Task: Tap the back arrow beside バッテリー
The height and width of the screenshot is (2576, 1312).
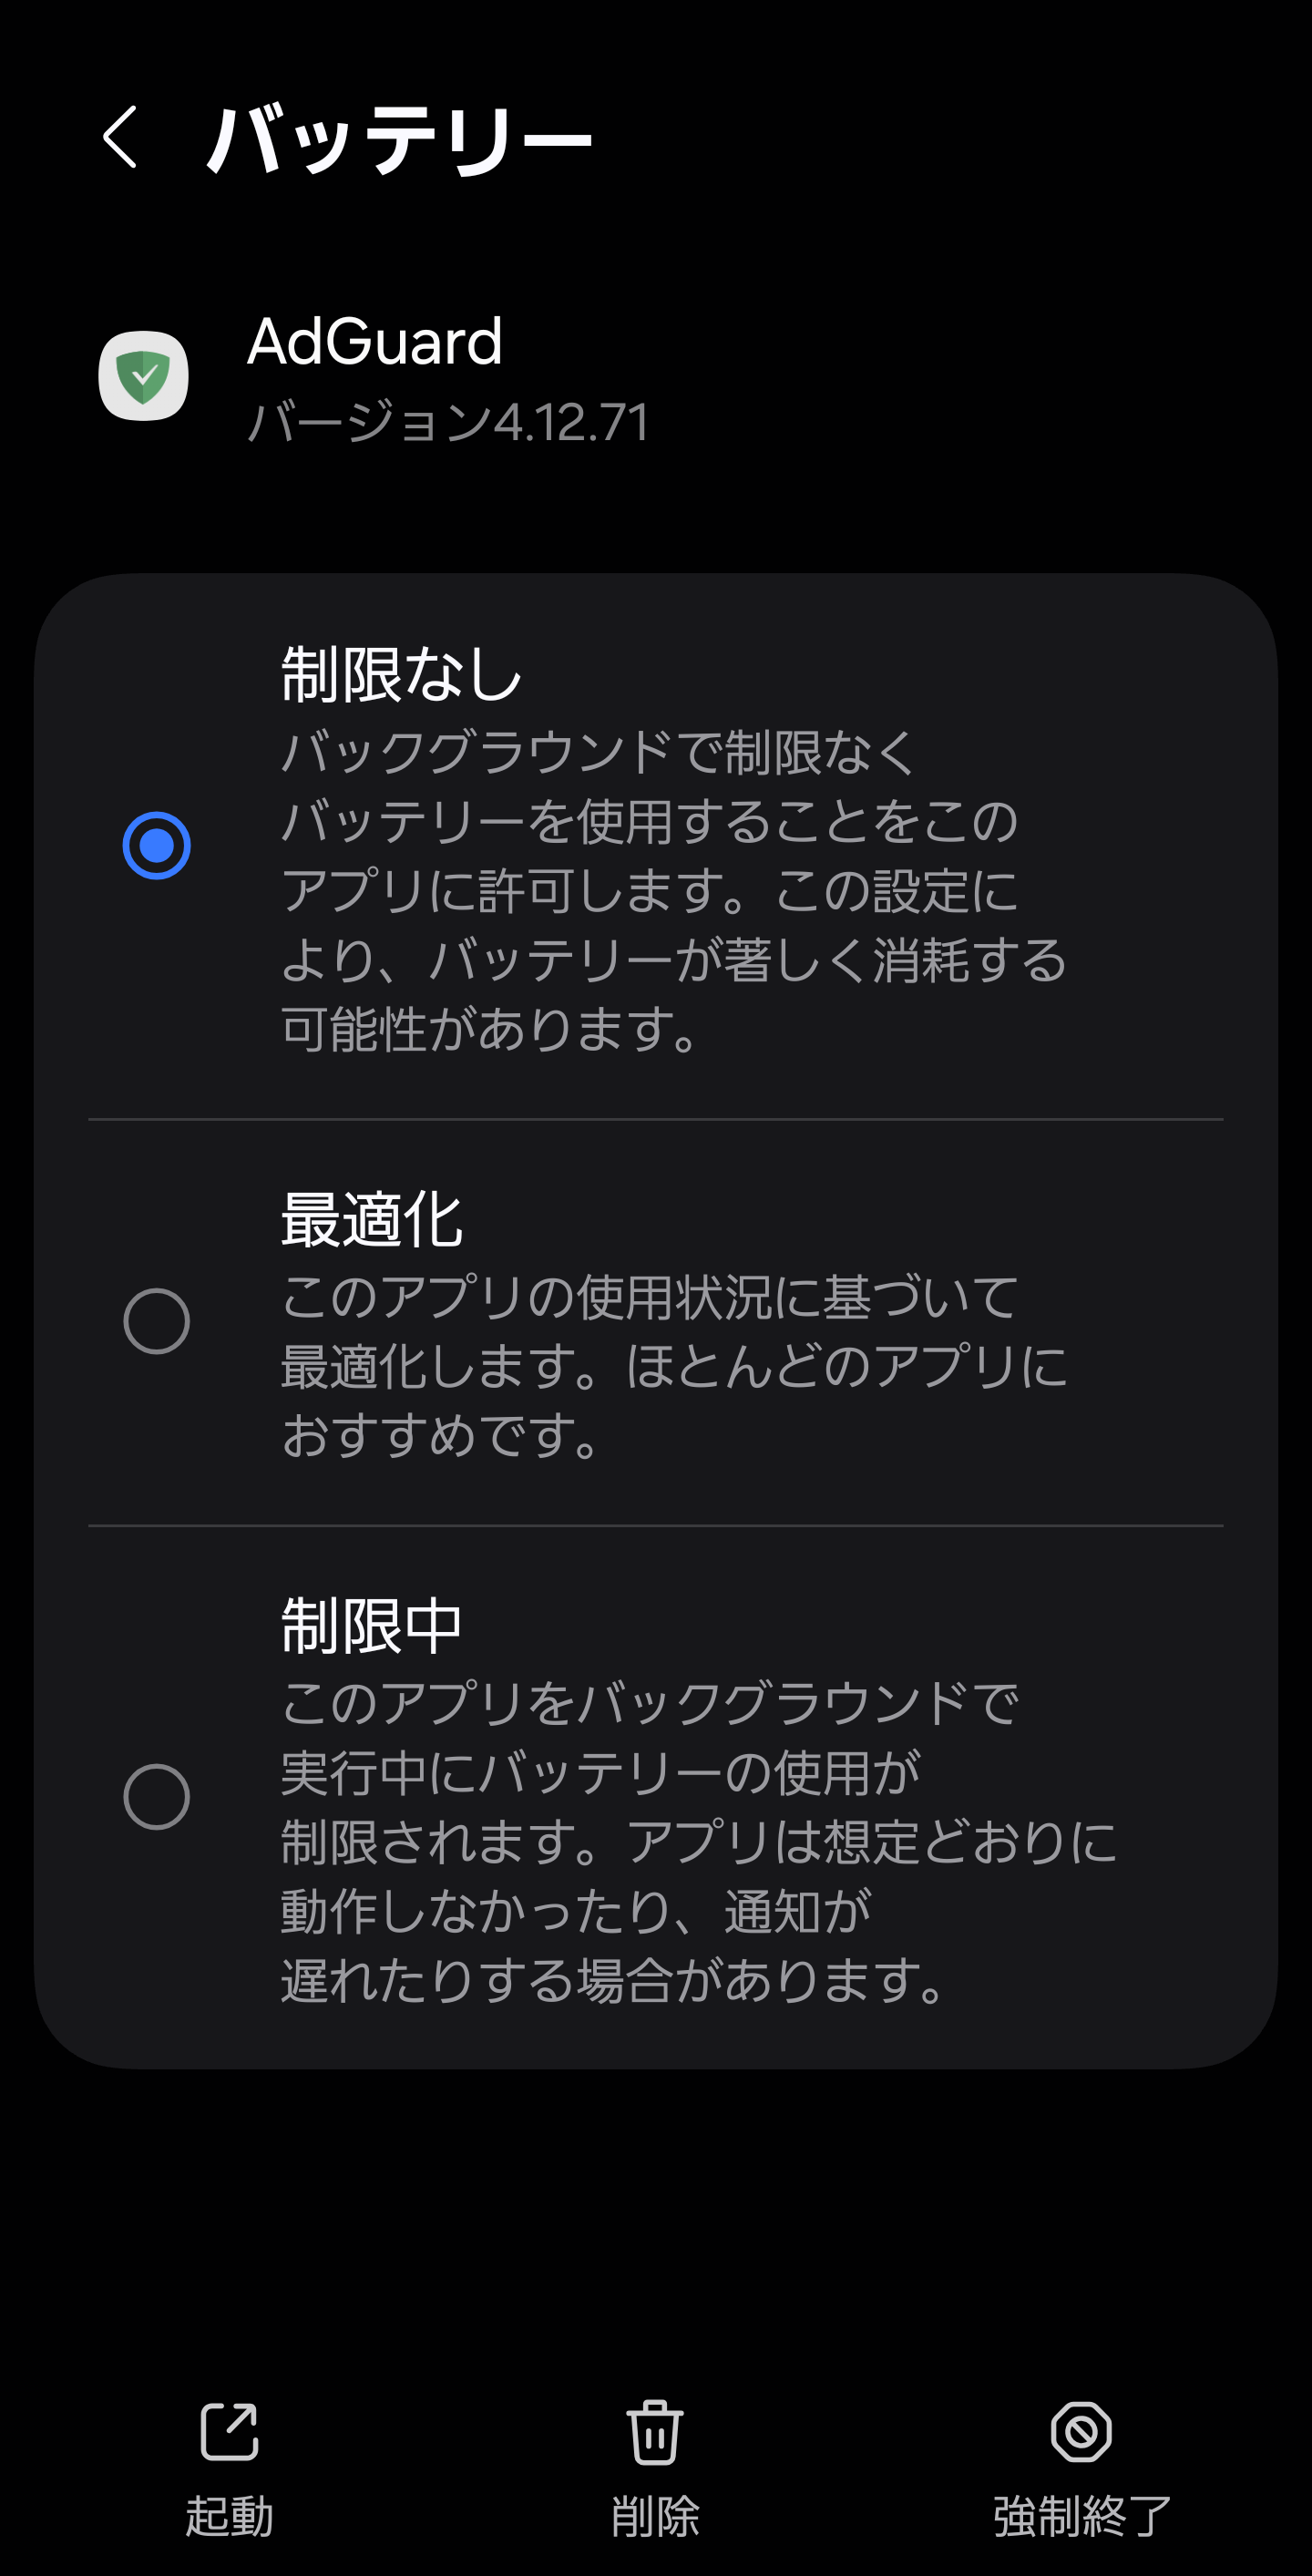Action: coord(120,137)
